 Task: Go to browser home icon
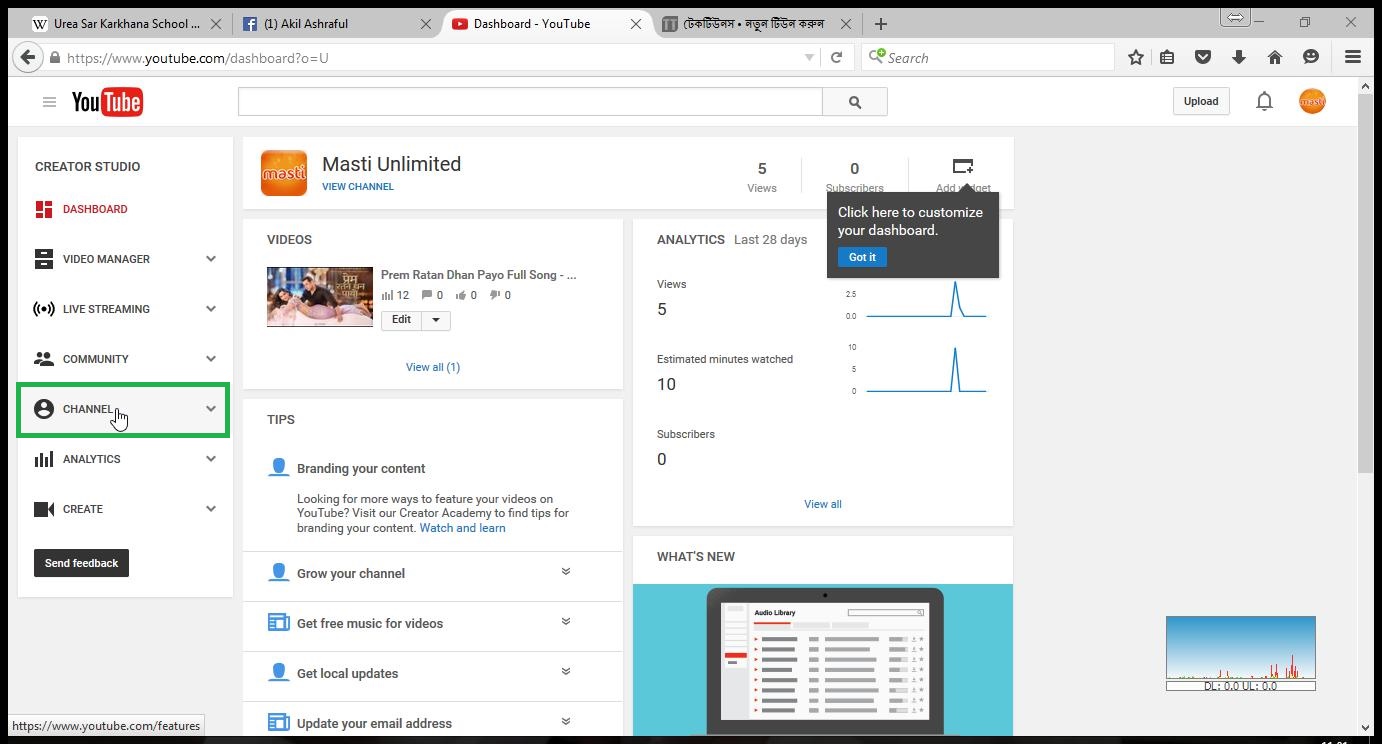point(1275,58)
